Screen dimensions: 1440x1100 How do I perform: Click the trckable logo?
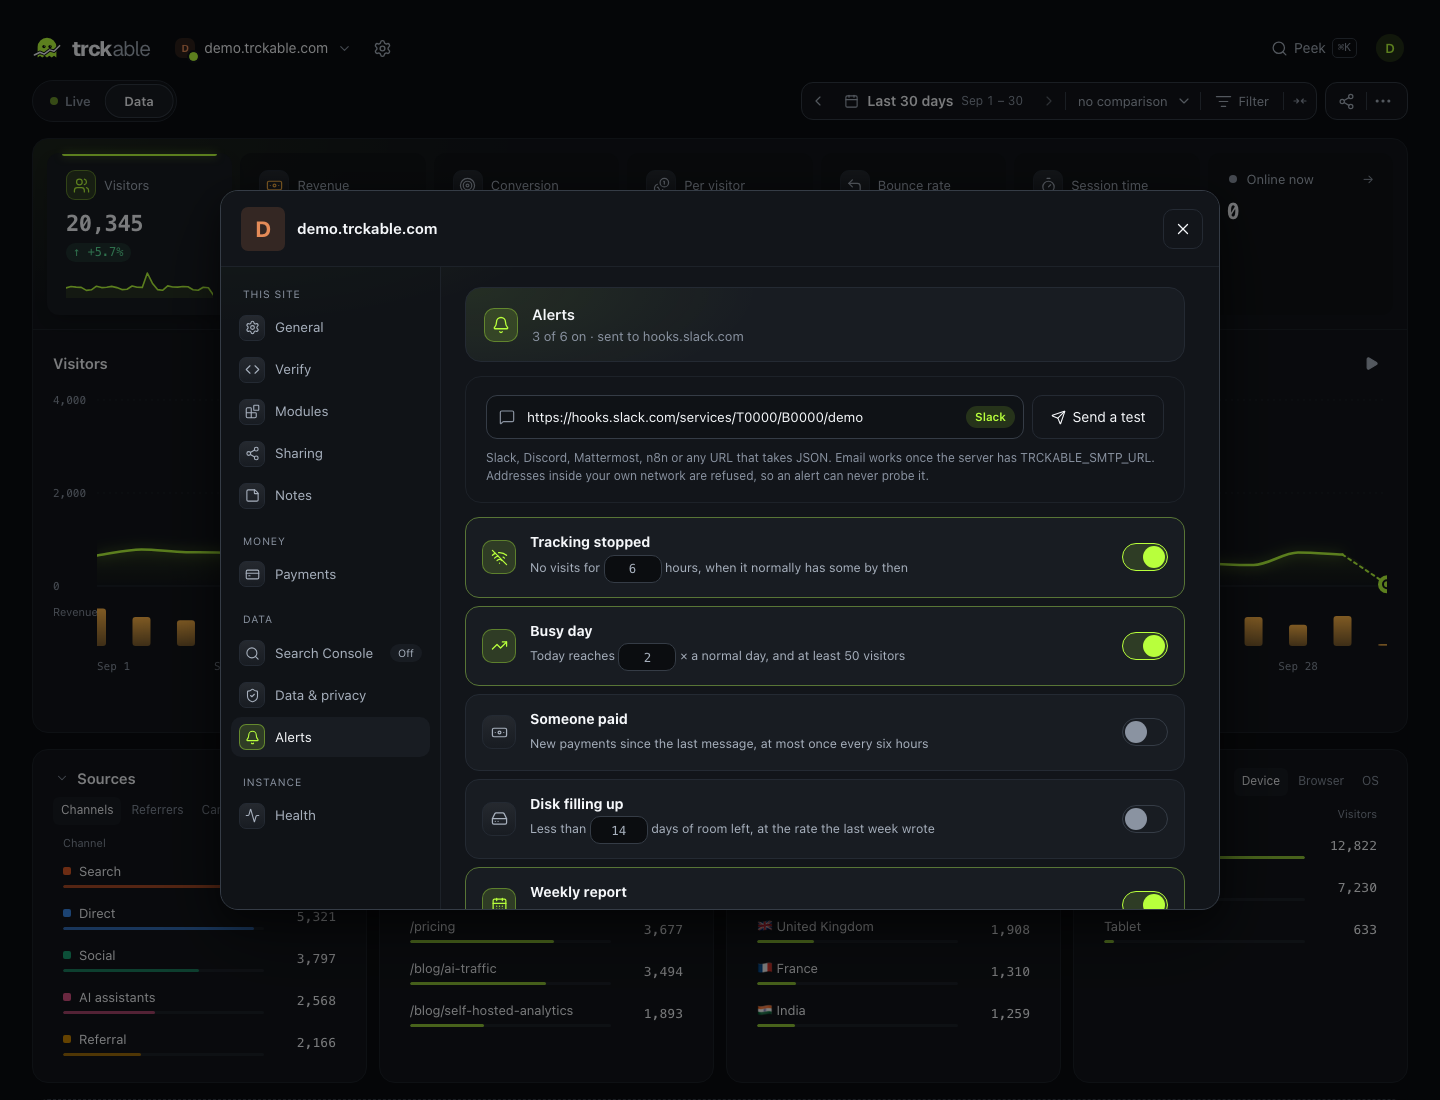pyautogui.click(x=92, y=48)
